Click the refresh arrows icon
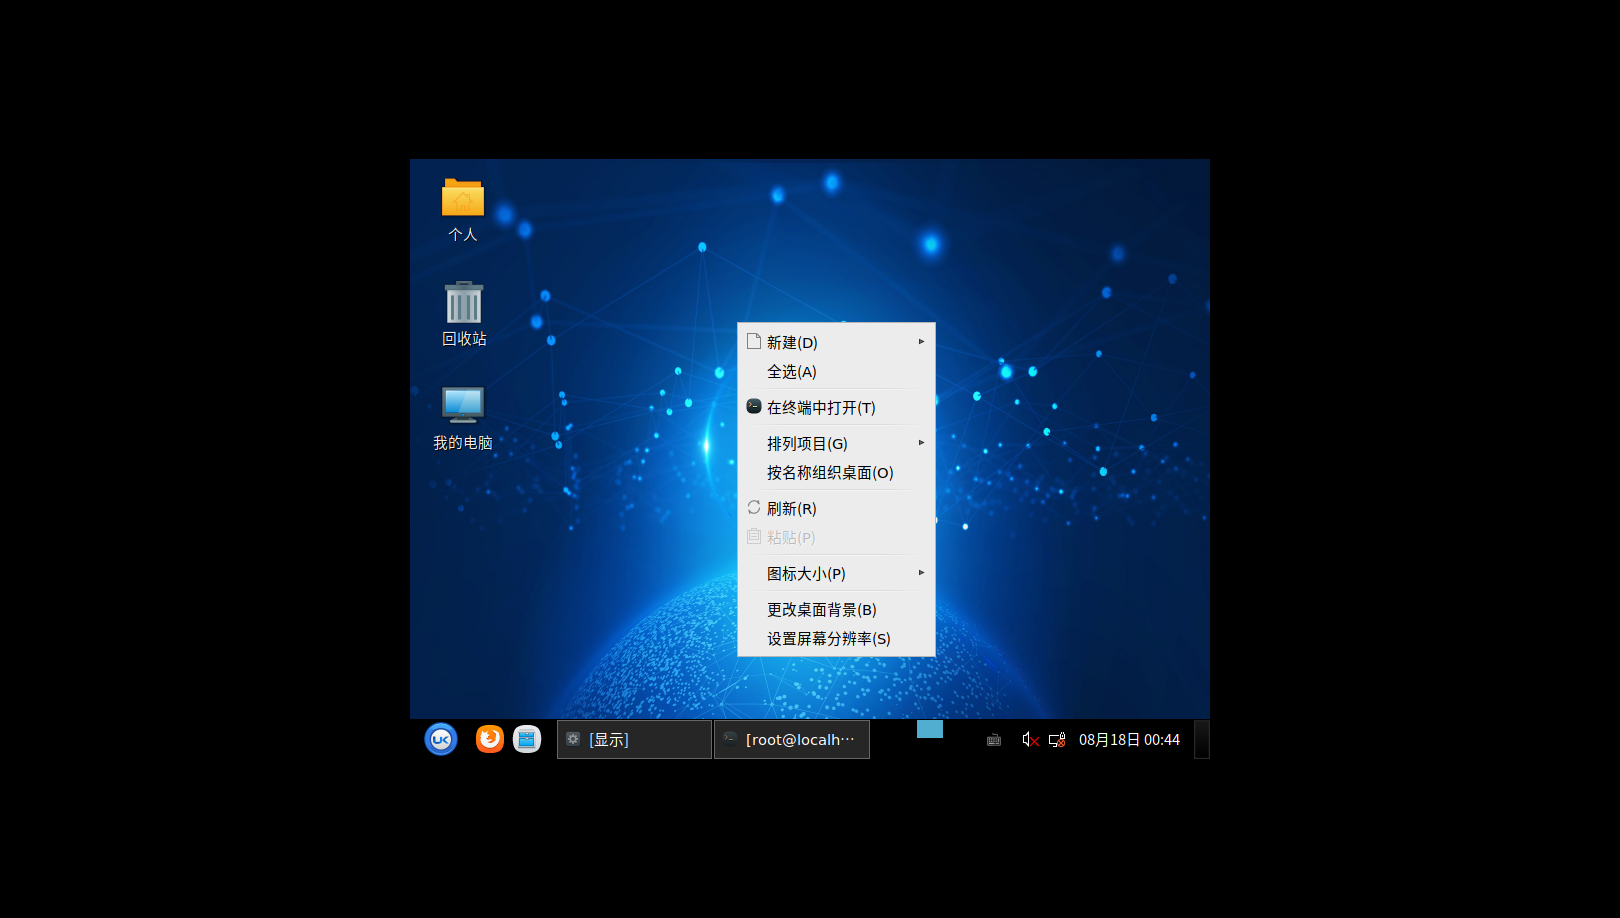Viewport: 1620px width, 918px height. (x=754, y=507)
